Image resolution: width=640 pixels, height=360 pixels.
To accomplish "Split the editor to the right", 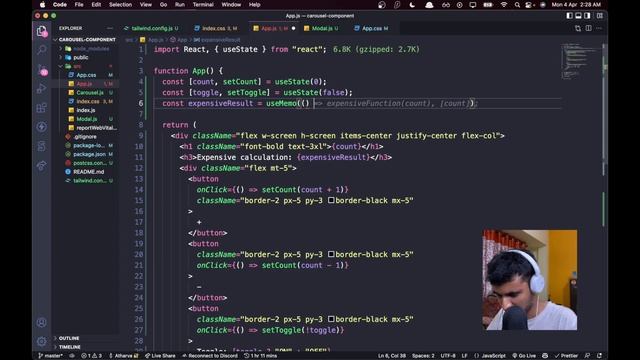I will 589,28.
